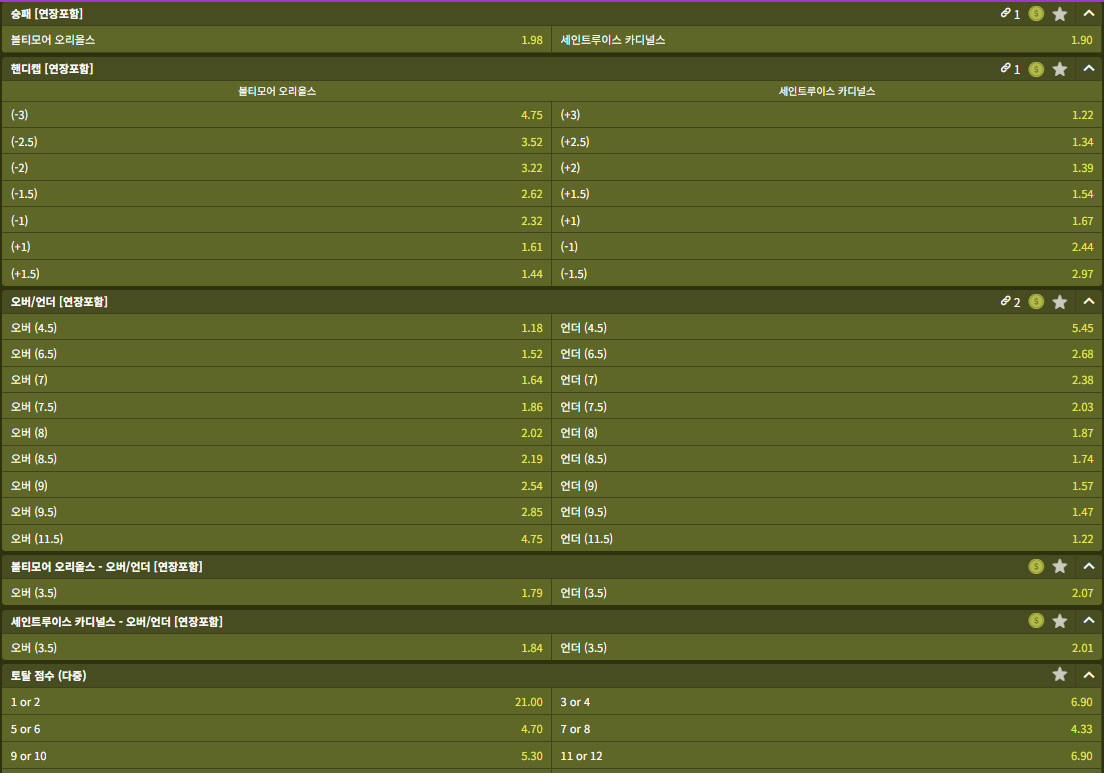1104x773 pixels.
Task: Pick 볼티모어 오리올스 to win at 1.98
Action: pos(277,40)
